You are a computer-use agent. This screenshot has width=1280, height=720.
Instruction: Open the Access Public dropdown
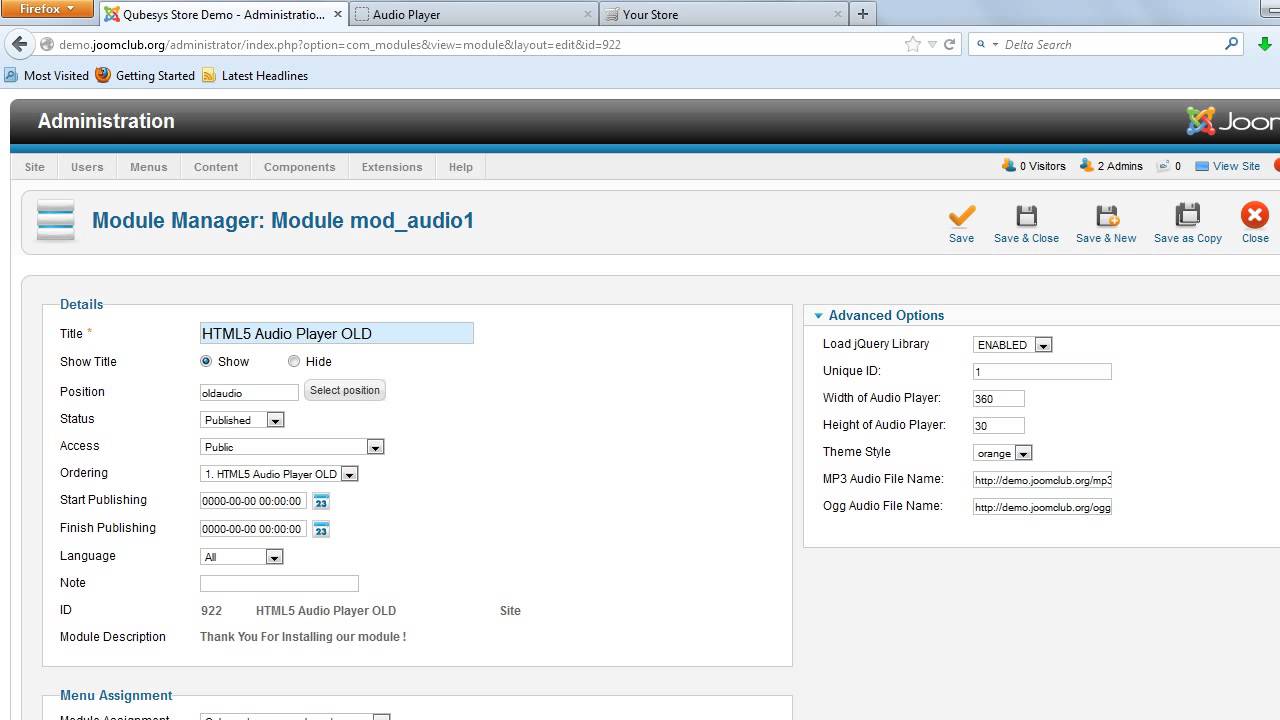[292, 447]
